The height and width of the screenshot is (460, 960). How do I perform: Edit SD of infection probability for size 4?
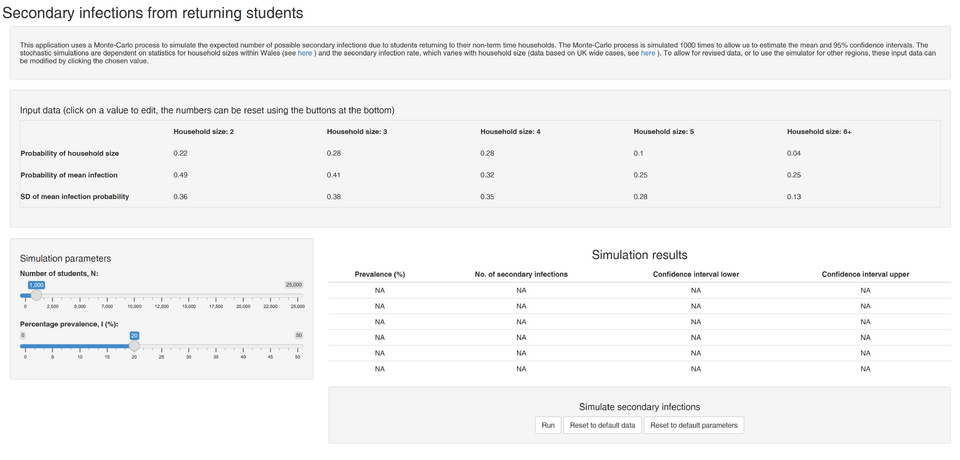pyautogui.click(x=487, y=197)
